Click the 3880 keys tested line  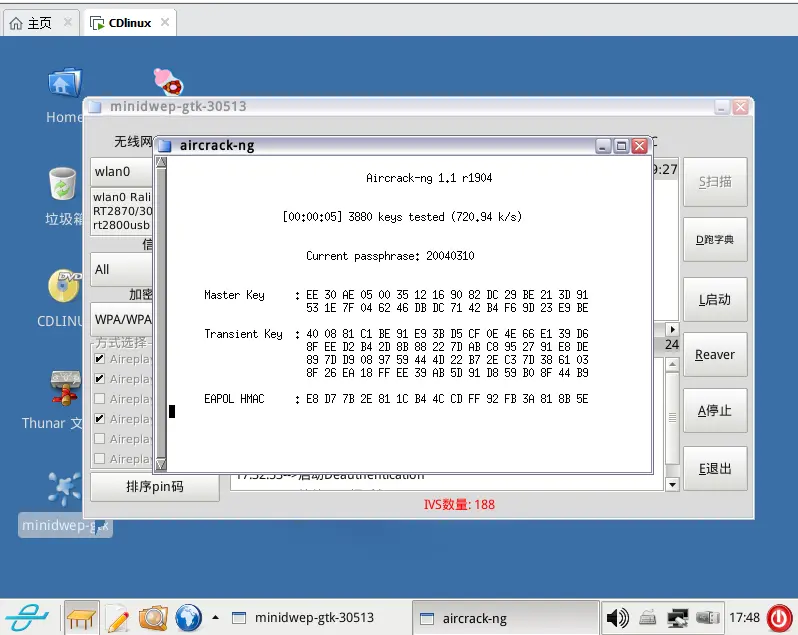402,217
